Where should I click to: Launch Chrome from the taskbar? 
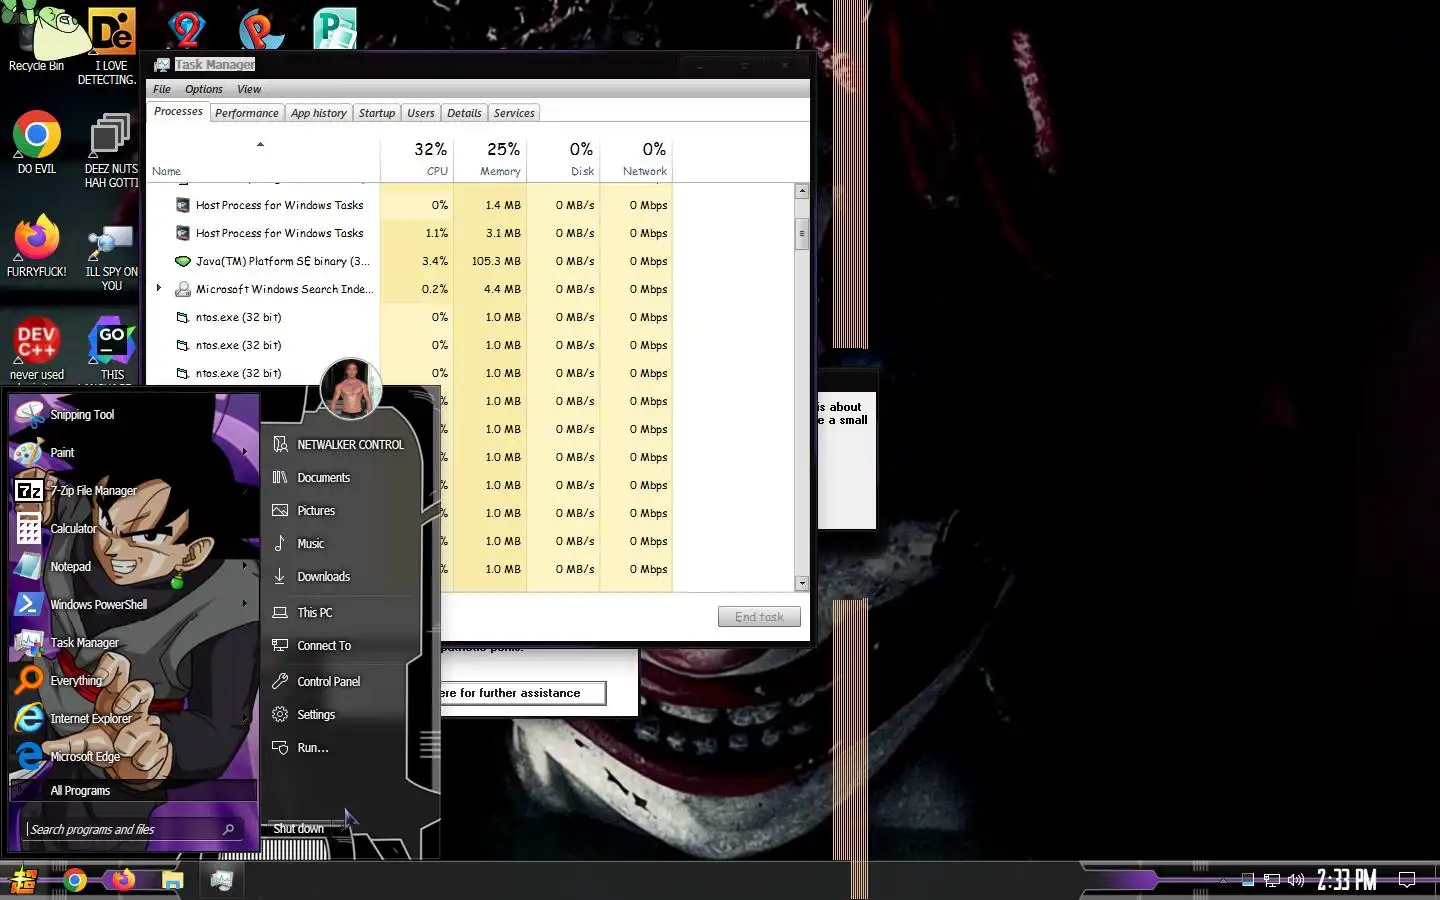click(x=75, y=881)
